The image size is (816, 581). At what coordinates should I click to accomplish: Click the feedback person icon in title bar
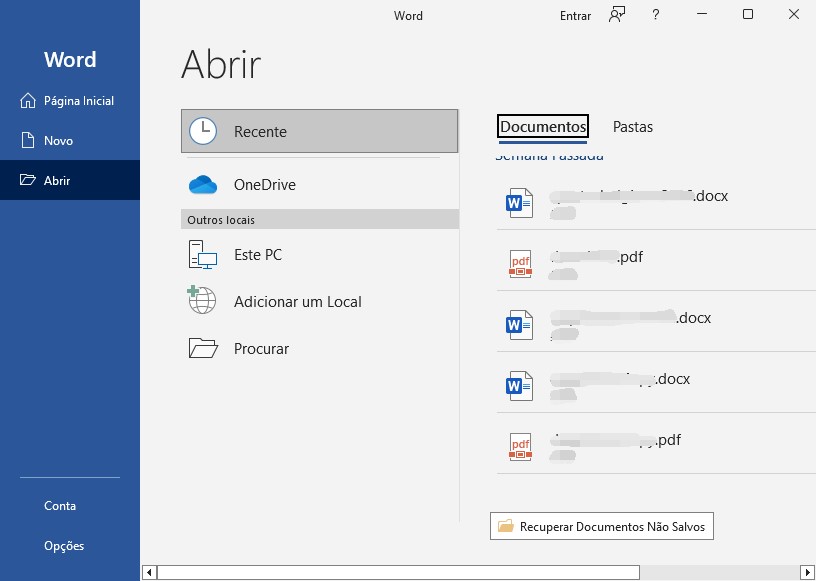pos(618,15)
